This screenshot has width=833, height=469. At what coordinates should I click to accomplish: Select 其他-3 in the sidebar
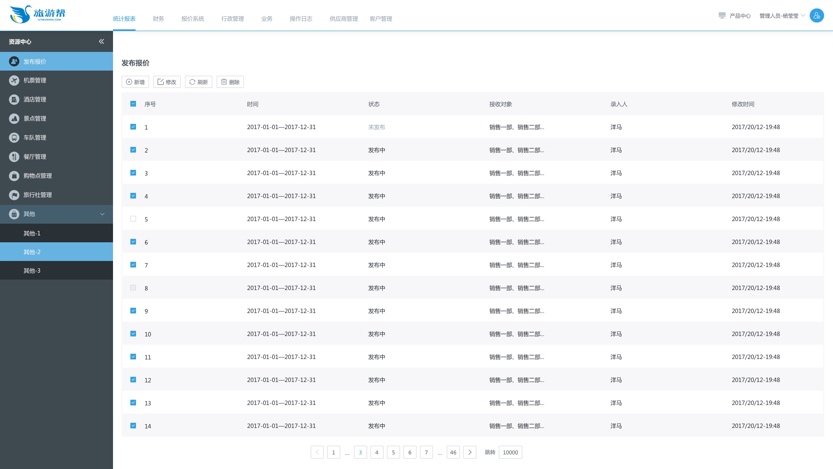click(x=32, y=271)
